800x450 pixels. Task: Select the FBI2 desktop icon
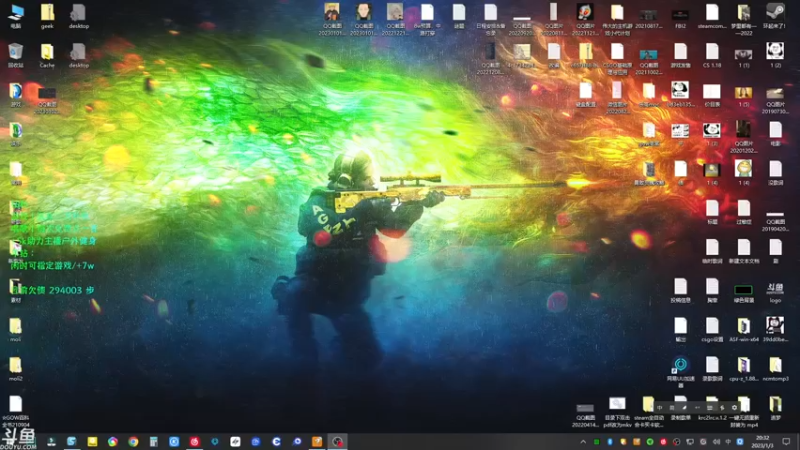680,19
